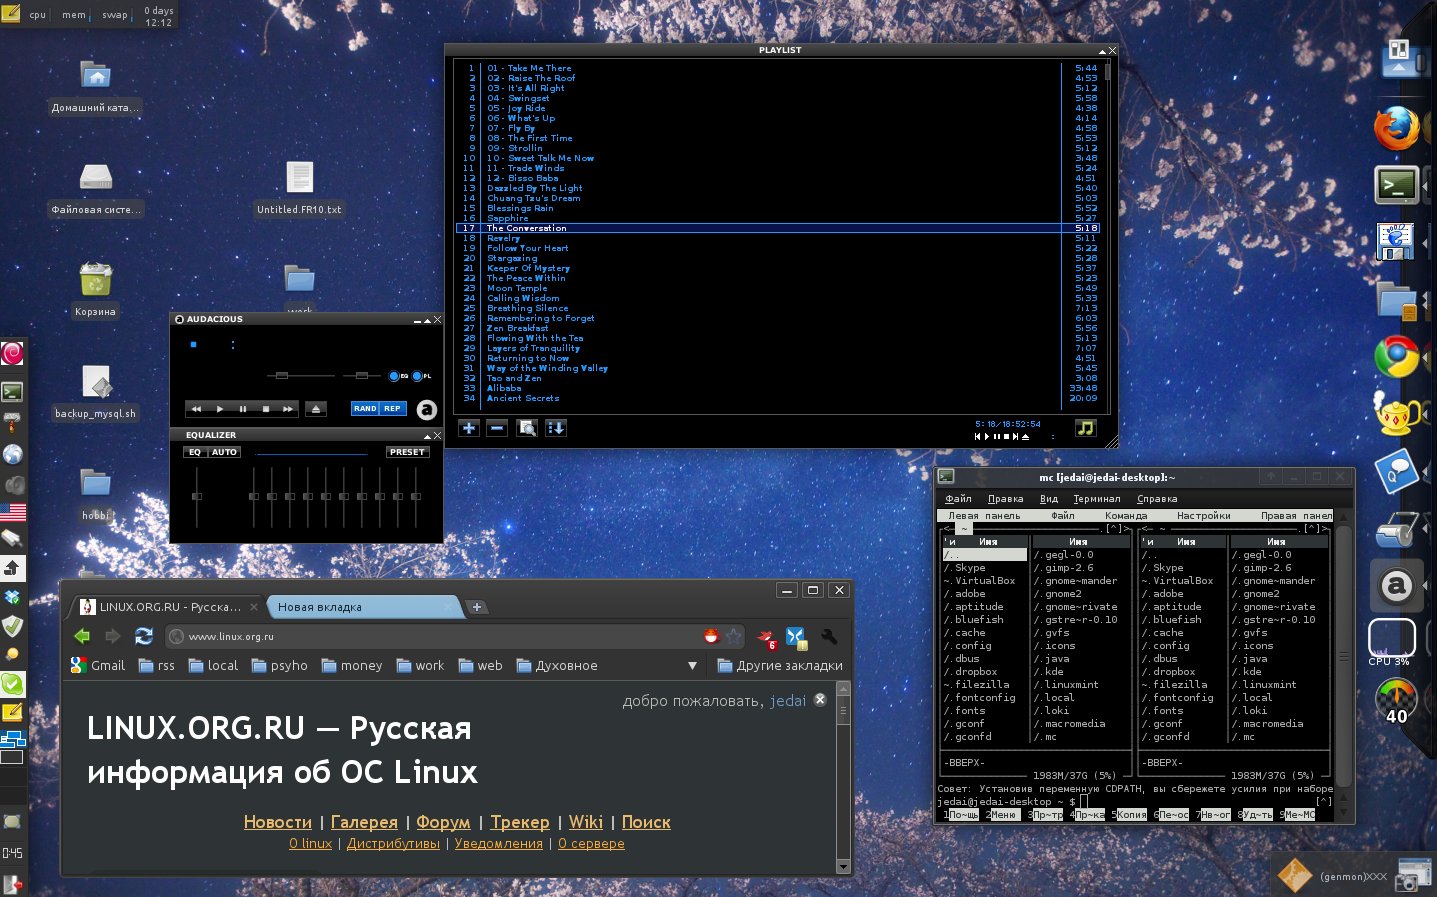Follow the Форум link on linux.org.ru
This screenshot has height=897, width=1437.
(x=443, y=822)
